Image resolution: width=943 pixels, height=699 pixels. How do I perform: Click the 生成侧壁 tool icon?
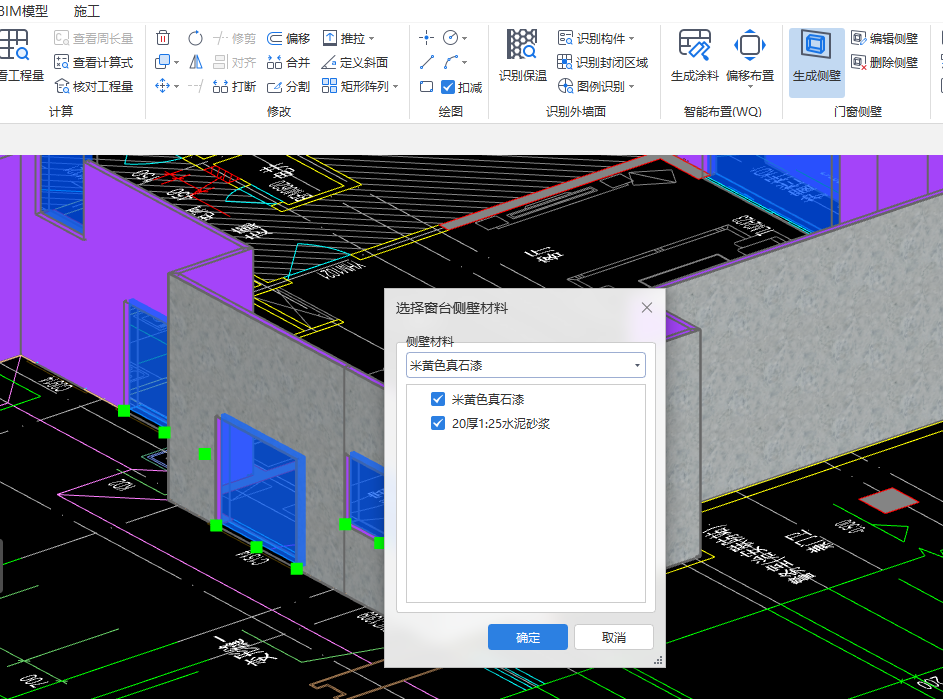click(816, 46)
